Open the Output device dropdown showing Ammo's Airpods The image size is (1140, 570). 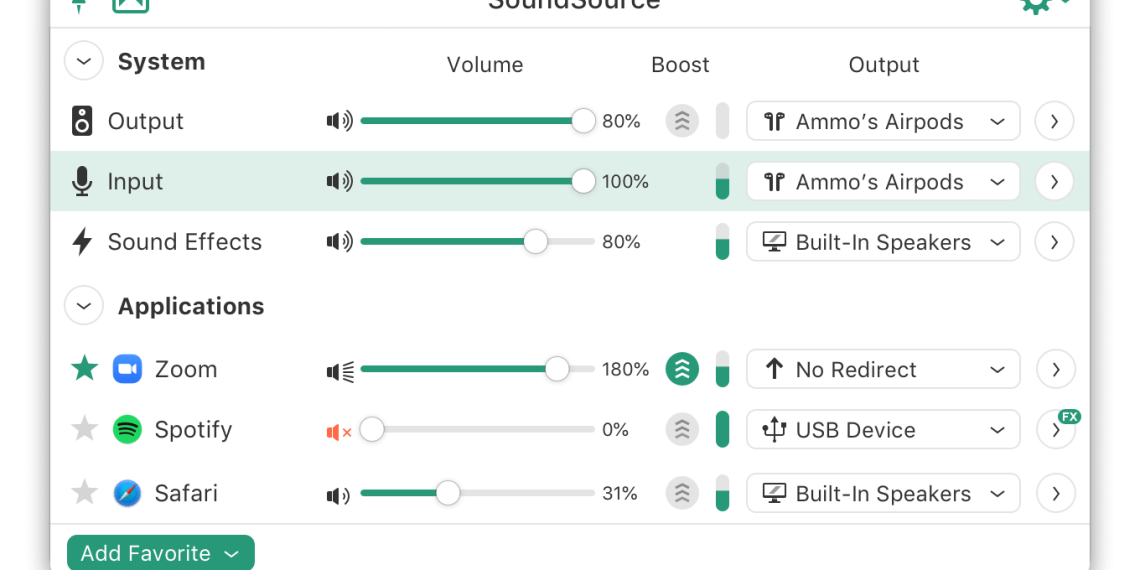[883, 122]
